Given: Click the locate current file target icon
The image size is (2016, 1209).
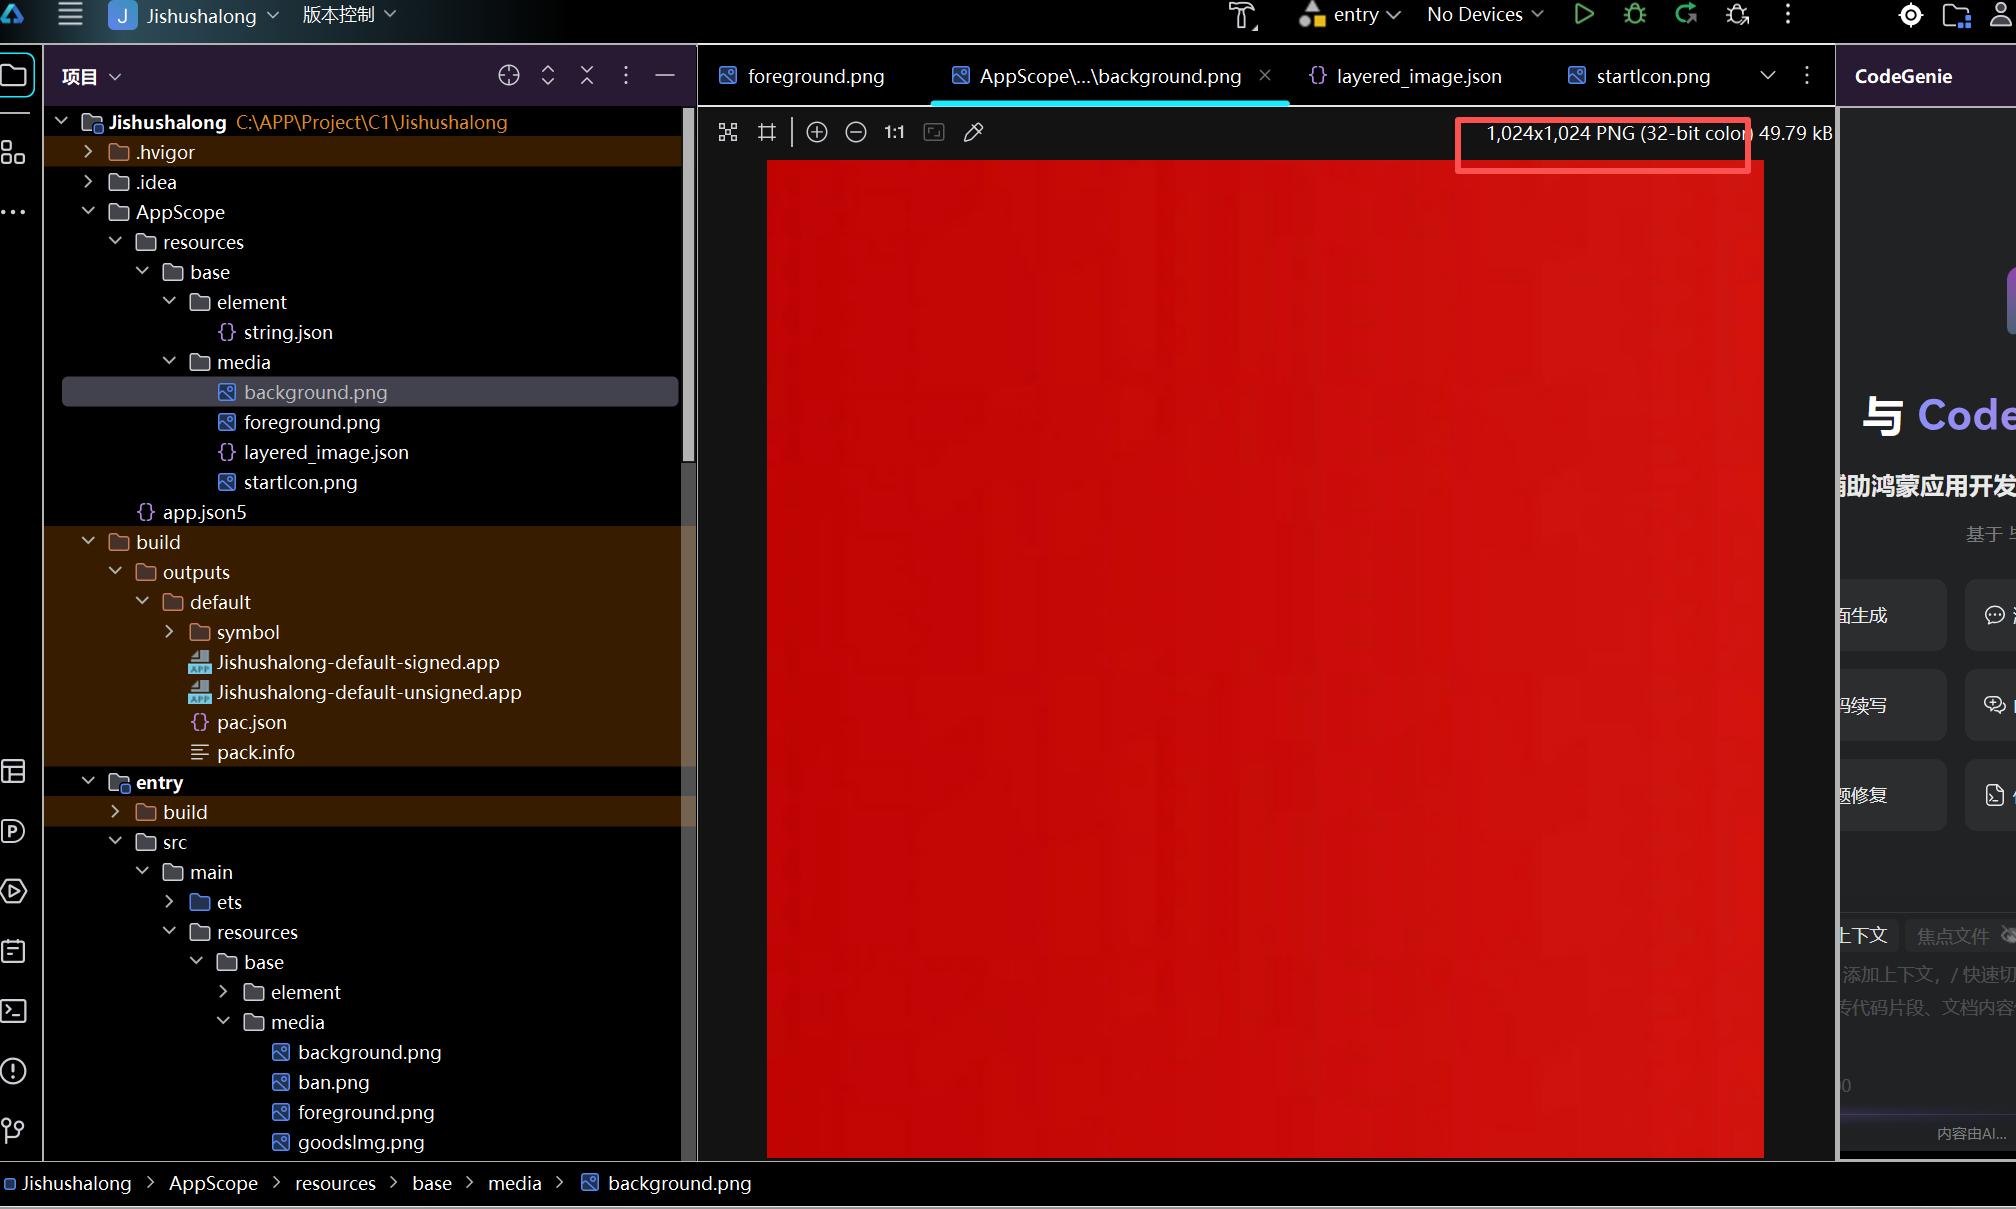Looking at the screenshot, I should [x=509, y=76].
